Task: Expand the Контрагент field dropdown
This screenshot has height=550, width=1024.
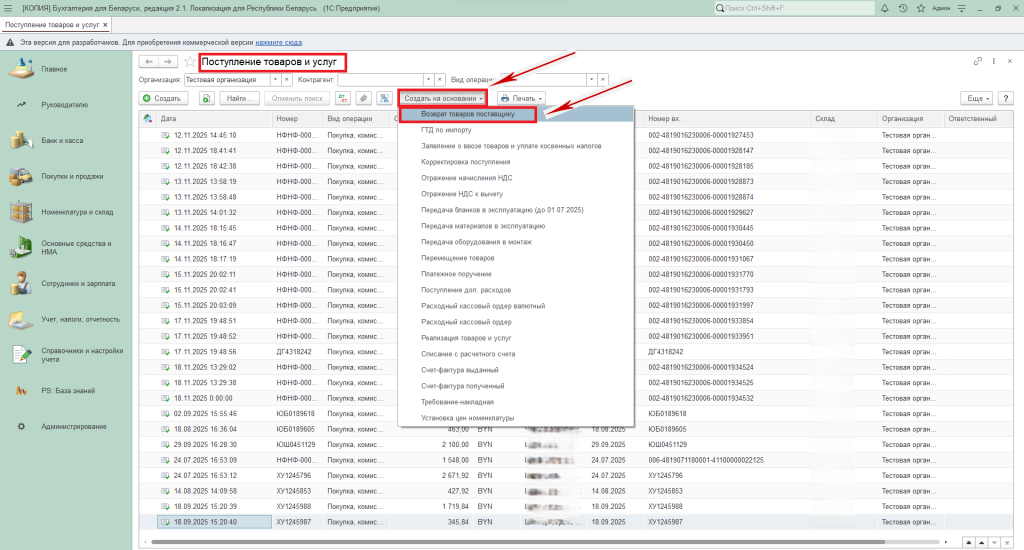Action: (x=429, y=79)
